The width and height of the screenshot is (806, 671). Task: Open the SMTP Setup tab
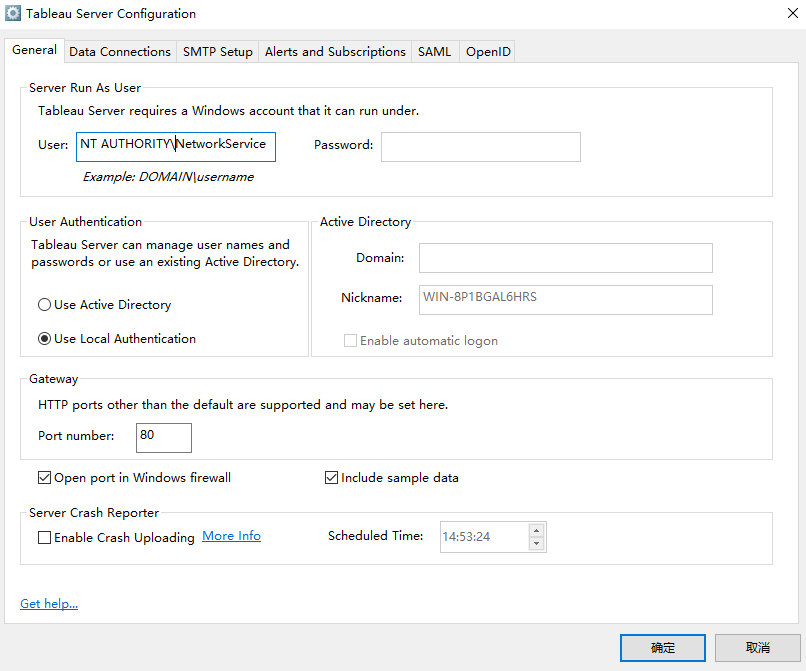[x=217, y=52]
